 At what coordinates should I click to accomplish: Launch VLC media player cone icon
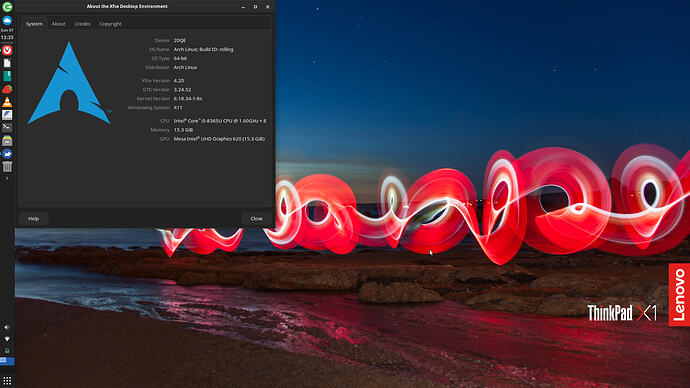(x=7, y=102)
